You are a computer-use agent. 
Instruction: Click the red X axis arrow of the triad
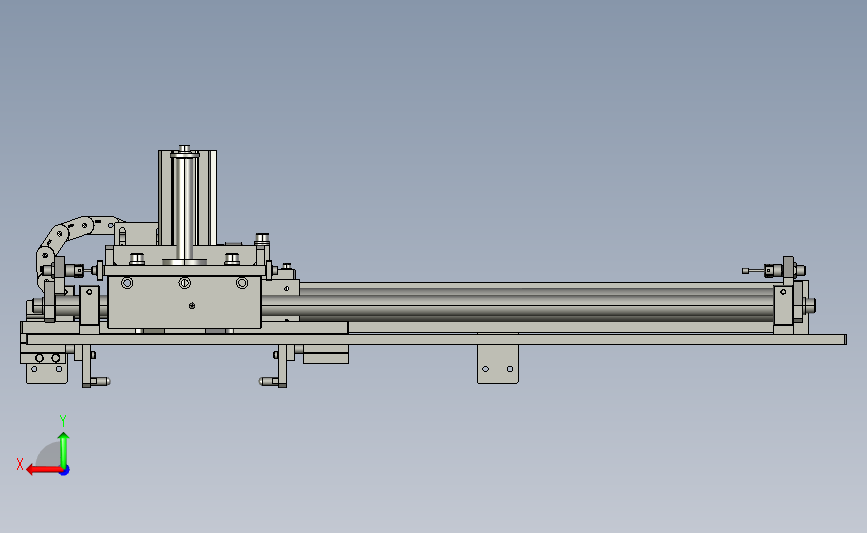[x=44, y=470]
